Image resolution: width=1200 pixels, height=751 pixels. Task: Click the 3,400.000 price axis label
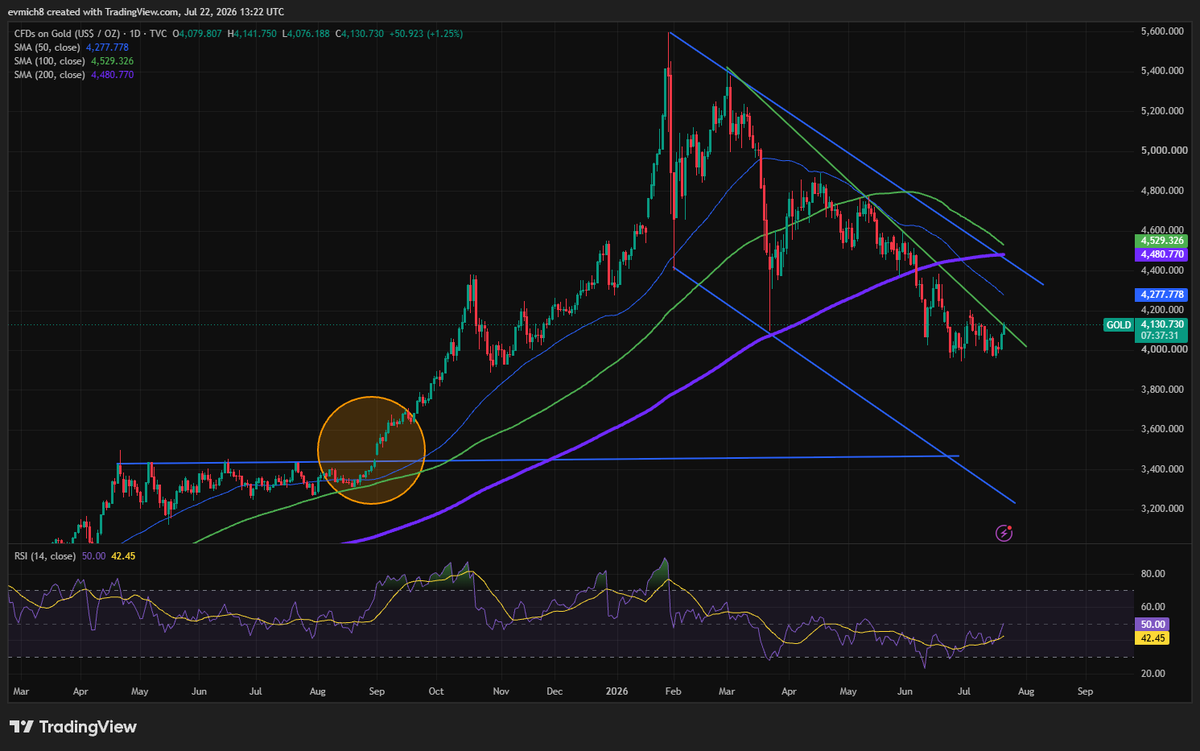tap(1162, 469)
